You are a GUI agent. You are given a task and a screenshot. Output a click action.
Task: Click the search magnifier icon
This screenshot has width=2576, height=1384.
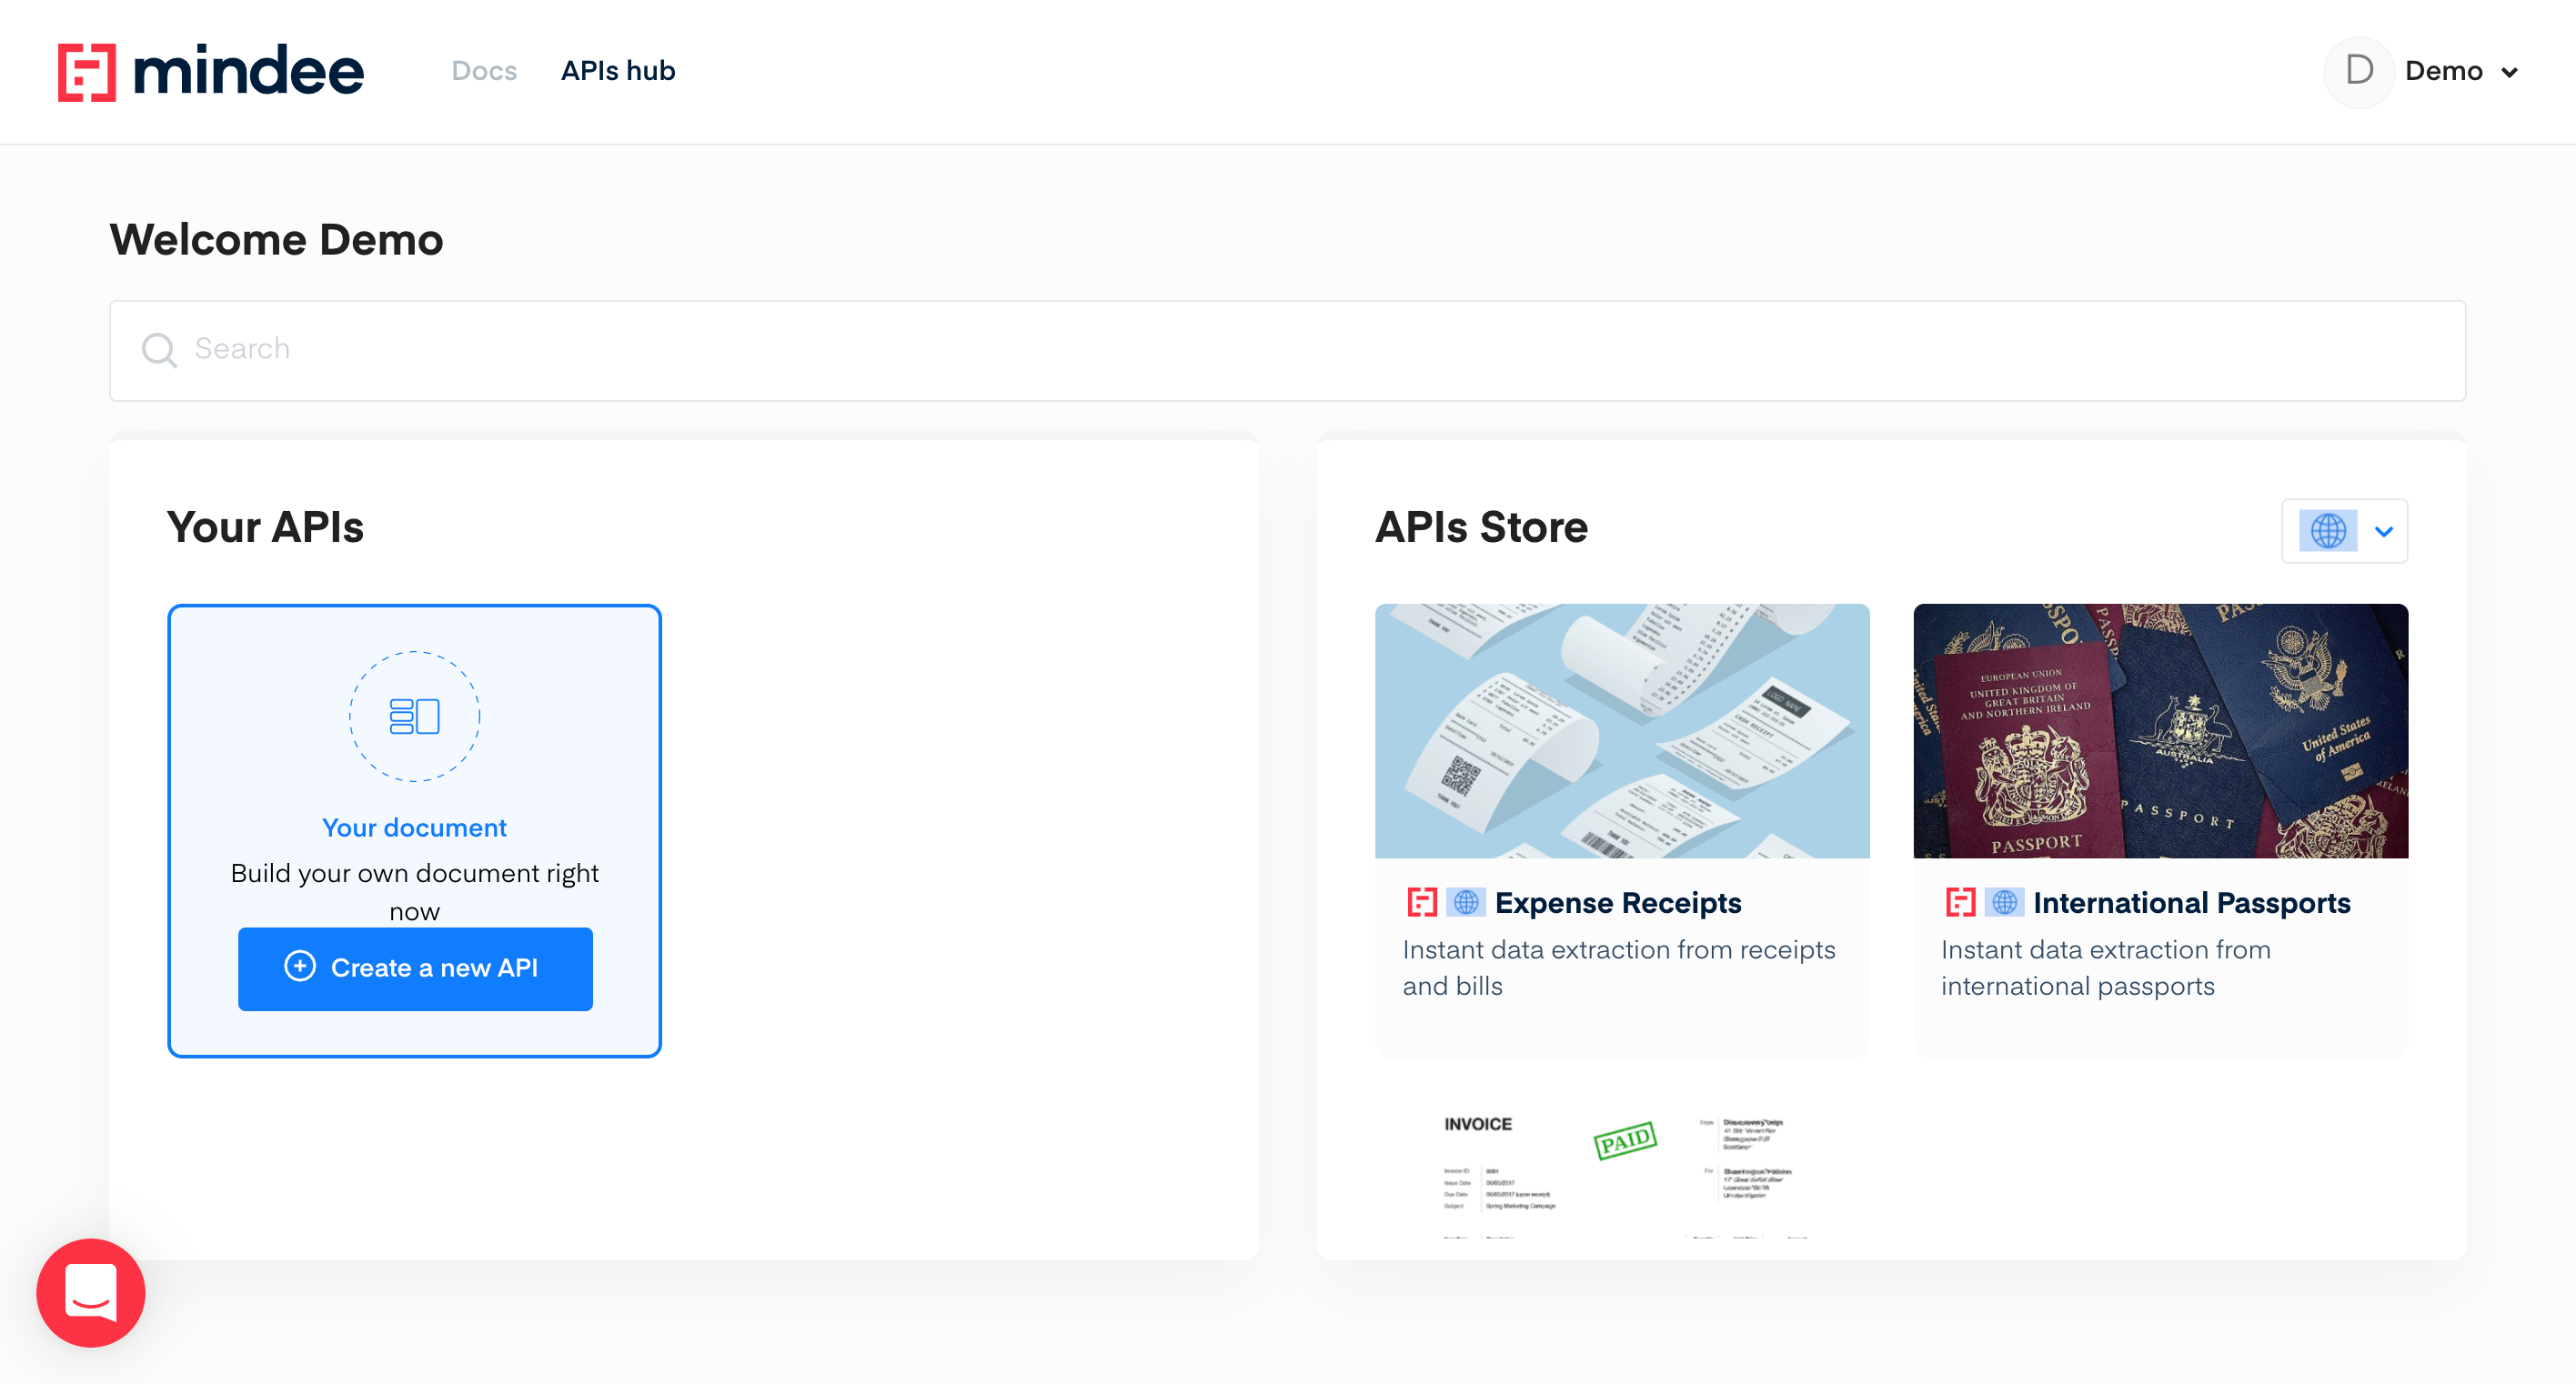click(x=159, y=350)
